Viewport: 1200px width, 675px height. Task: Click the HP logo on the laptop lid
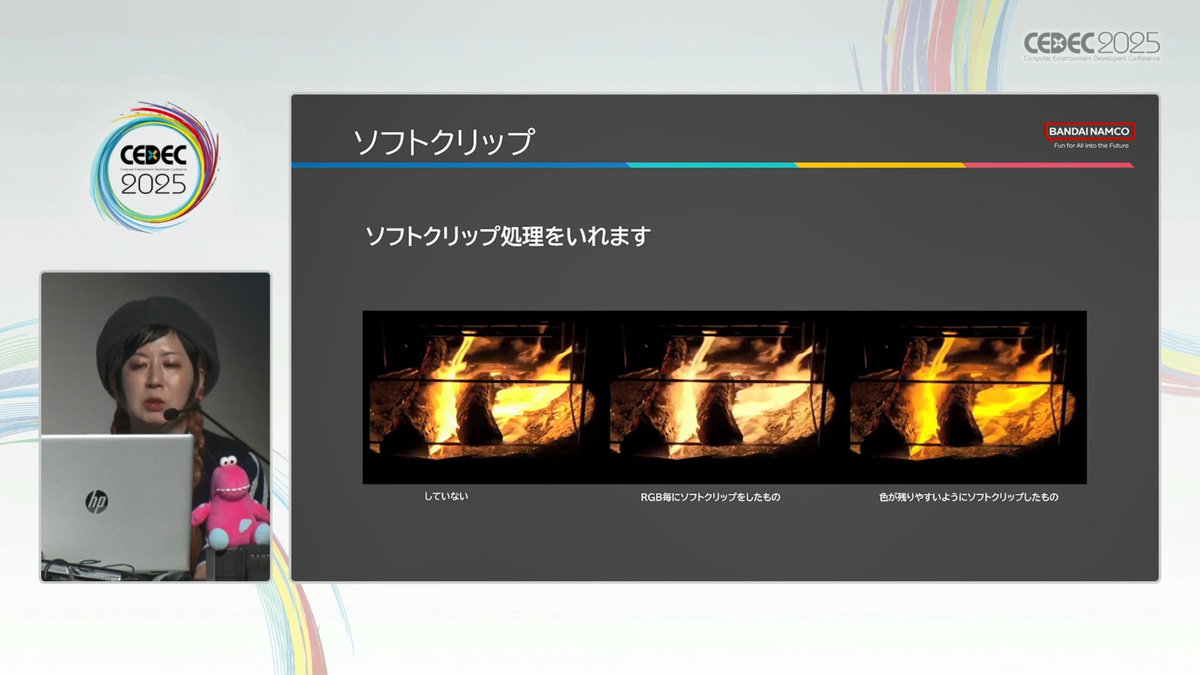96,501
